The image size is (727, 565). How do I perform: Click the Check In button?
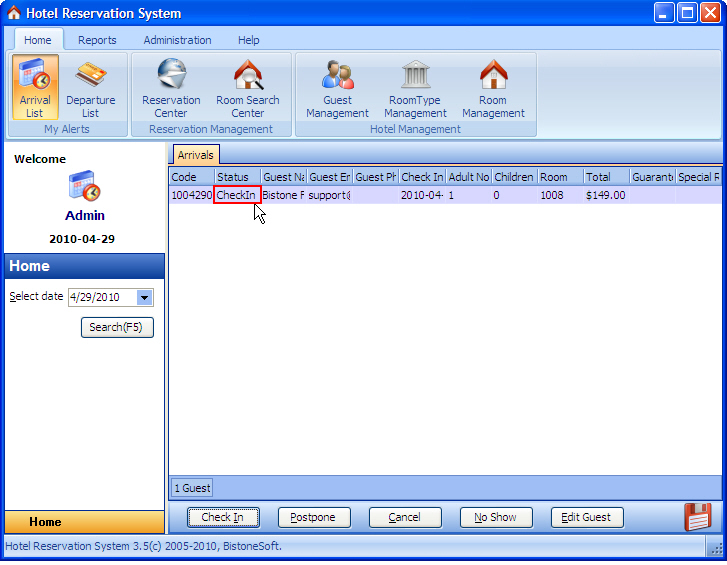[223, 517]
